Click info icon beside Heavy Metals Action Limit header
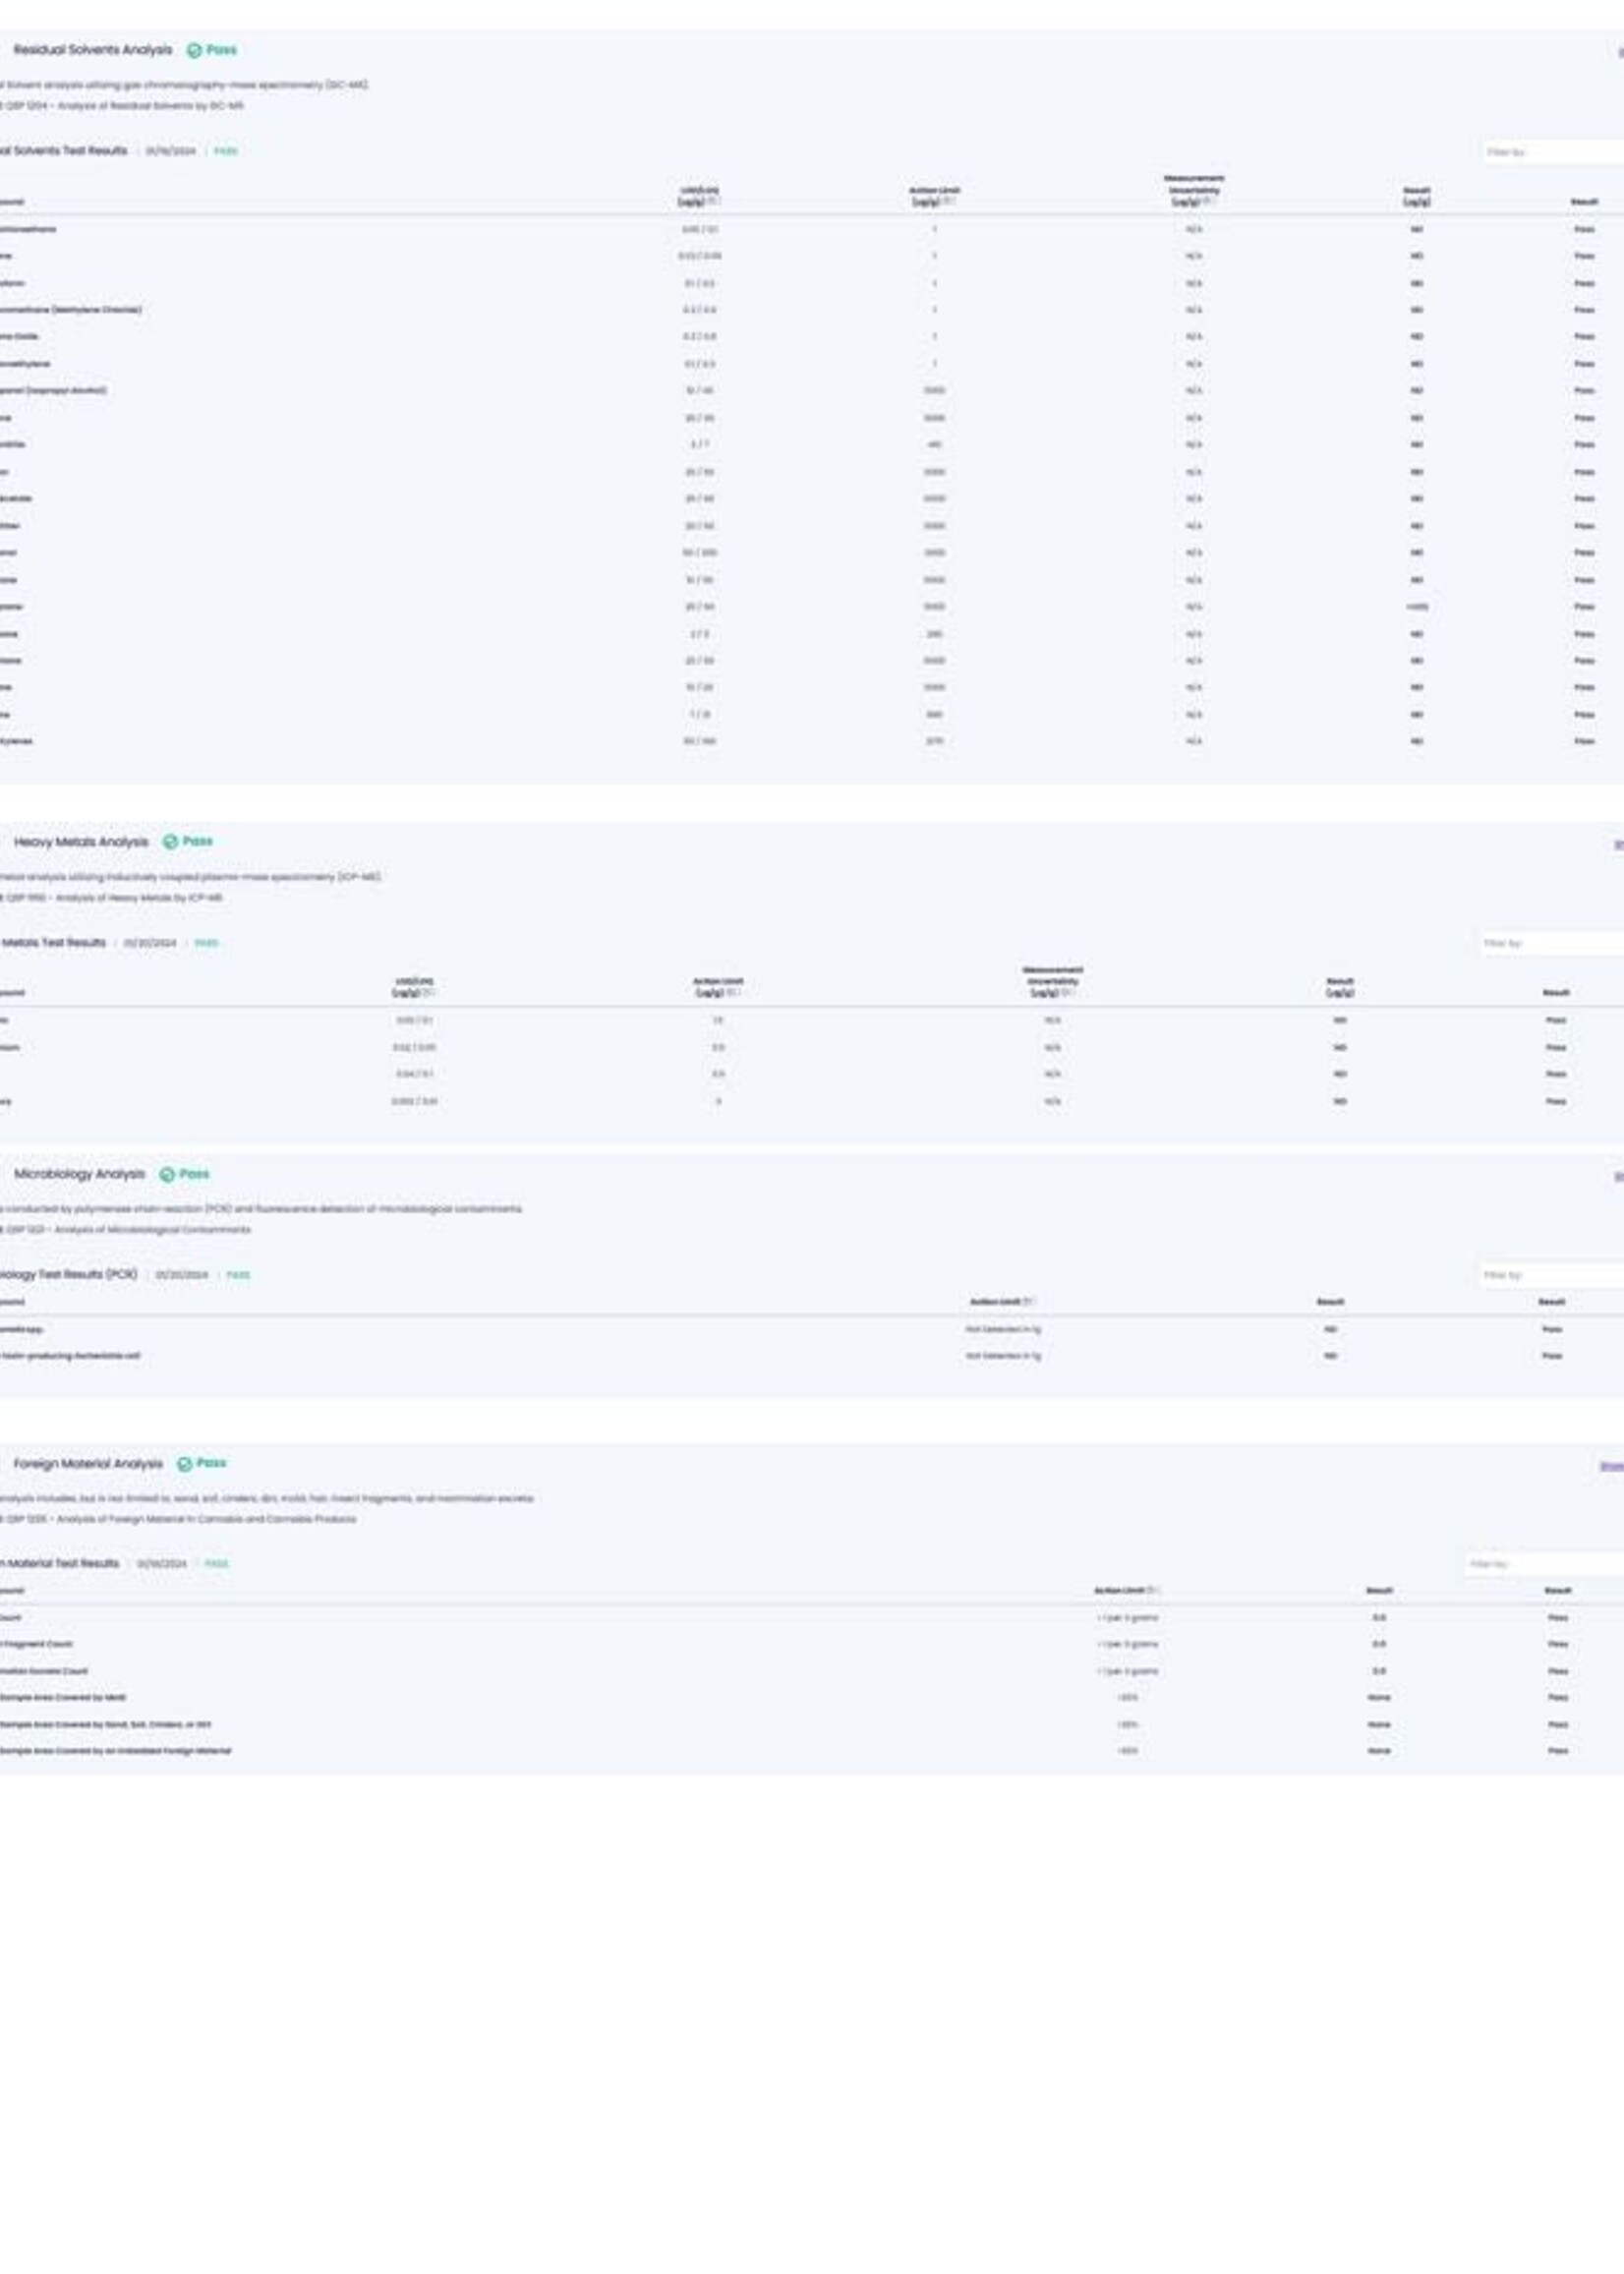This screenshot has height=2274, width=1624. tap(733, 993)
